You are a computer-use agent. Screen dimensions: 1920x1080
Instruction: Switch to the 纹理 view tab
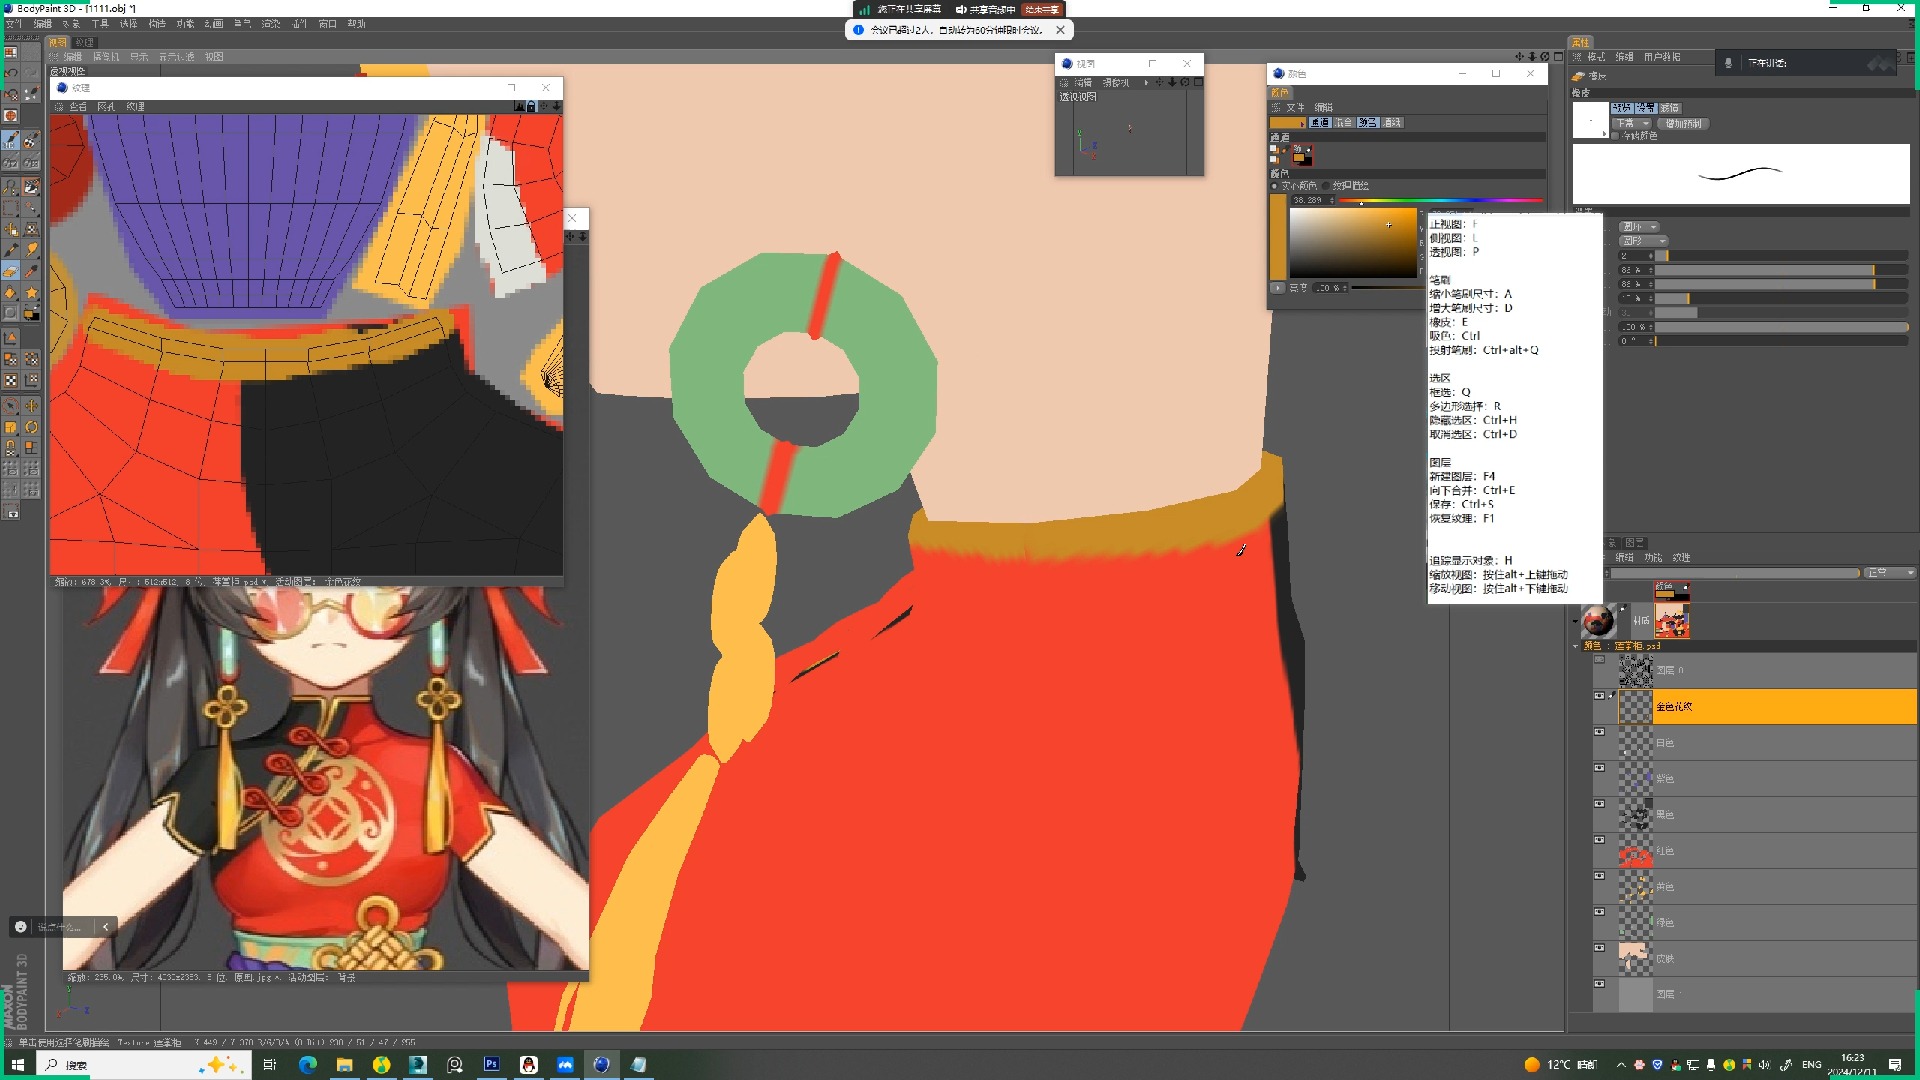[x=84, y=42]
